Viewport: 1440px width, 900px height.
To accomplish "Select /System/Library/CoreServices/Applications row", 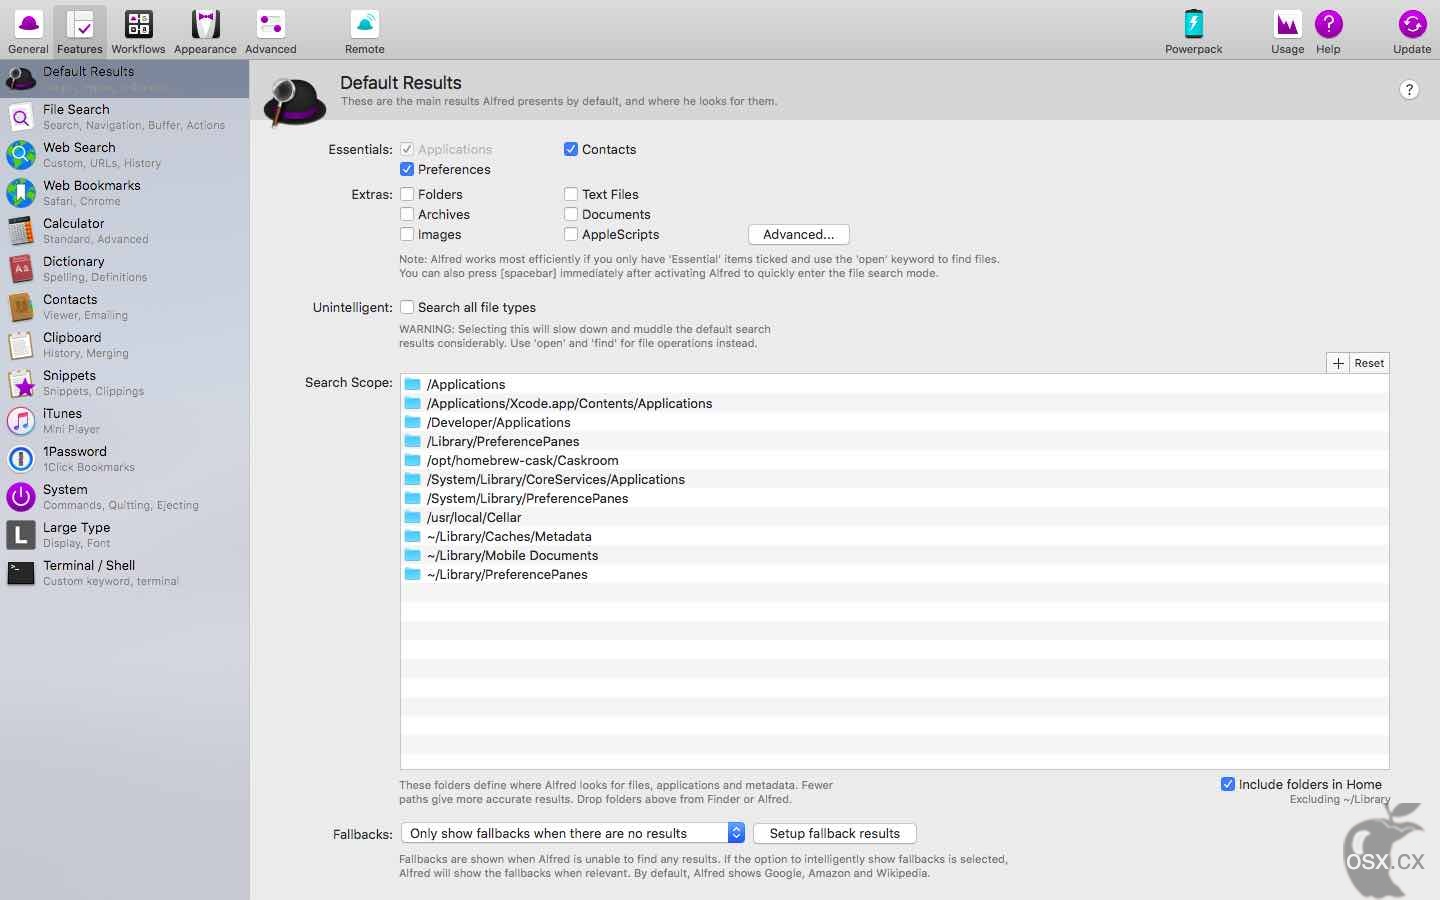I will pyautogui.click(x=894, y=479).
